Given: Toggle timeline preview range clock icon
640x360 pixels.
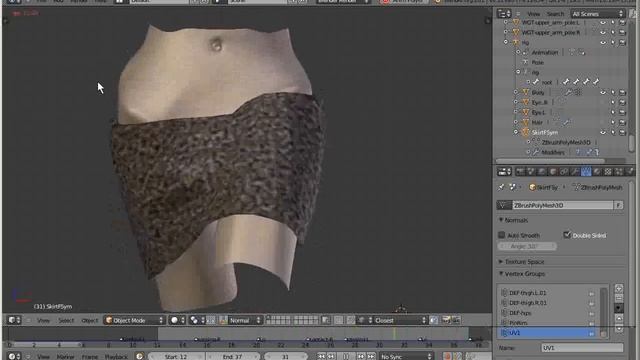Looking at the screenshot, I should (x=140, y=356).
